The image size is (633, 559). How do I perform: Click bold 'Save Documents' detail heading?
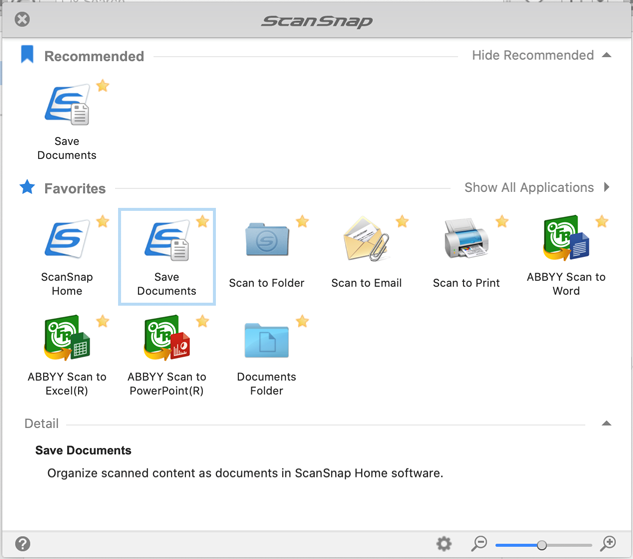click(83, 450)
